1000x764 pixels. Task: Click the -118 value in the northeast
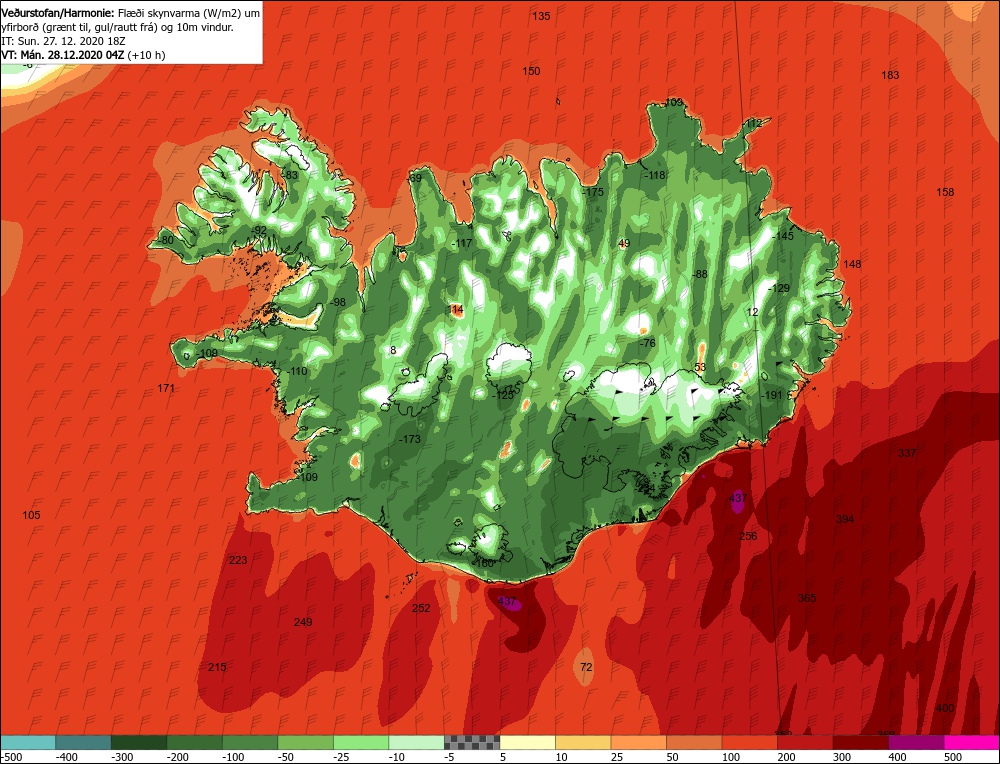click(x=654, y=175)
